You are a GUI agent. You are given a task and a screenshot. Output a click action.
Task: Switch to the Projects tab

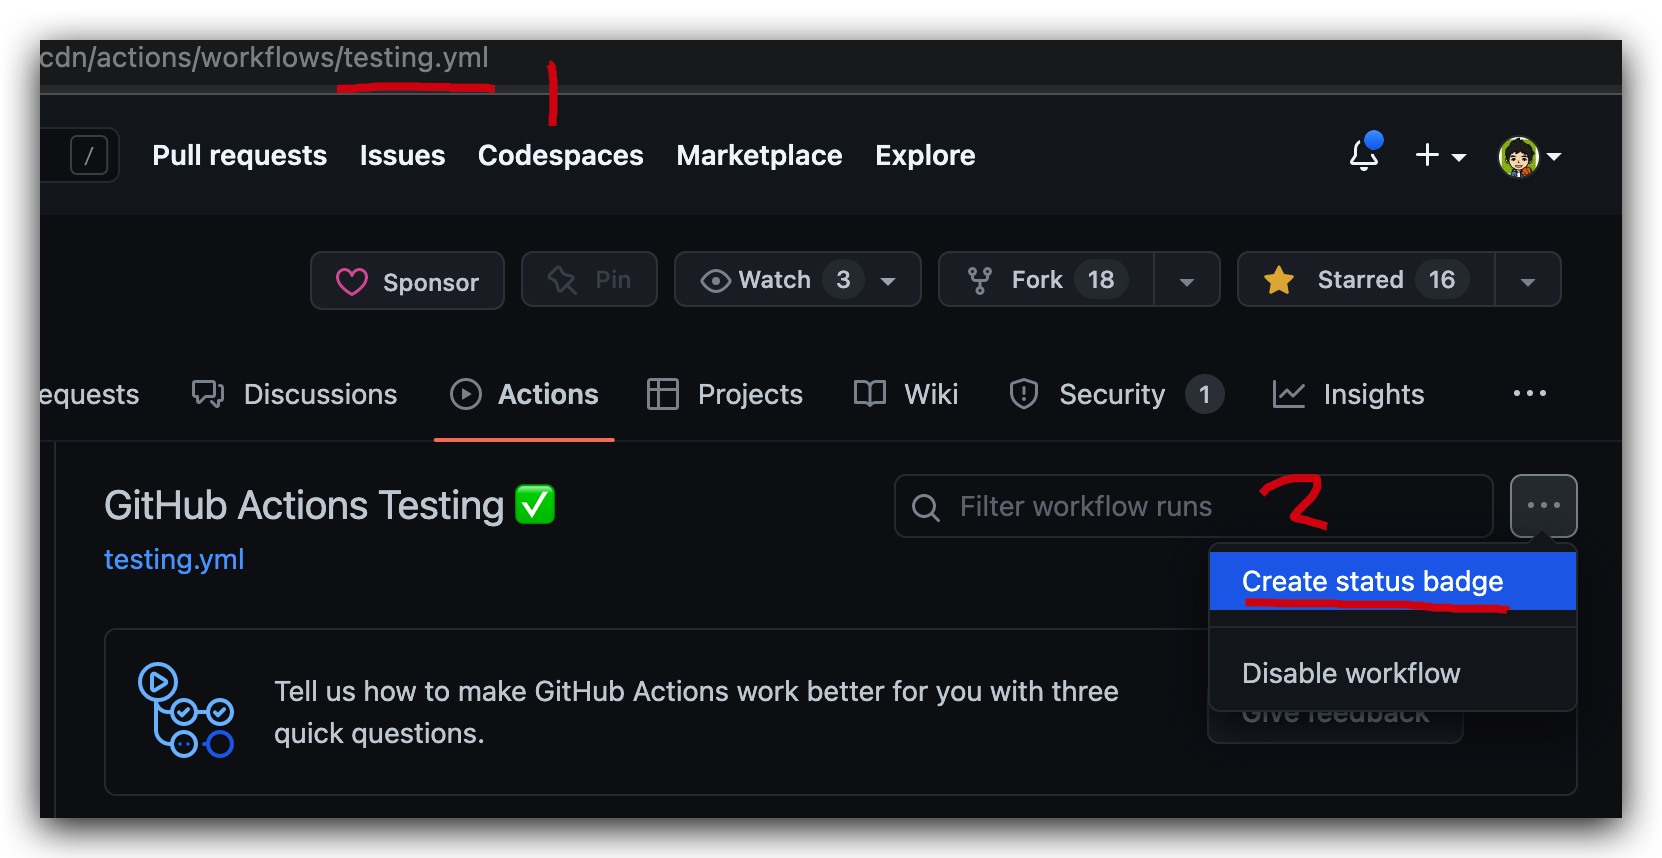point(725,394)
